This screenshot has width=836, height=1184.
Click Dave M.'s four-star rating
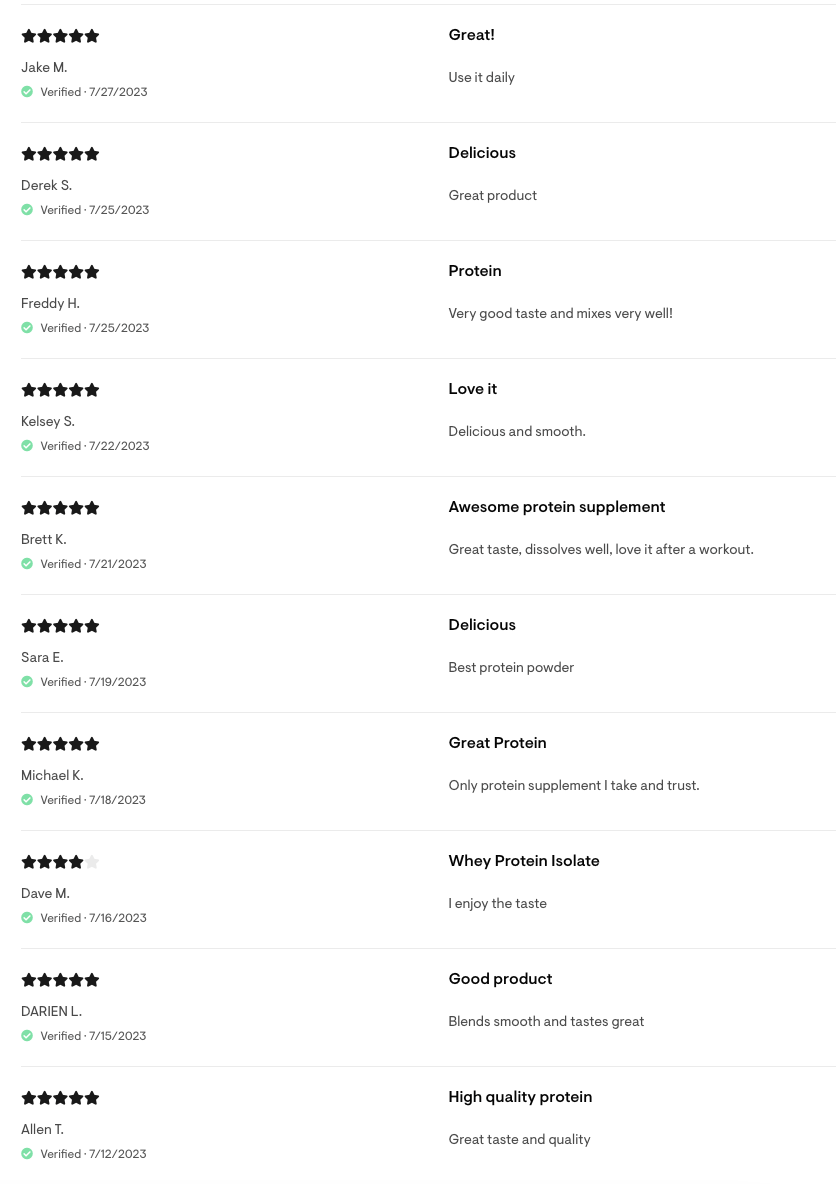coord(60,862)
